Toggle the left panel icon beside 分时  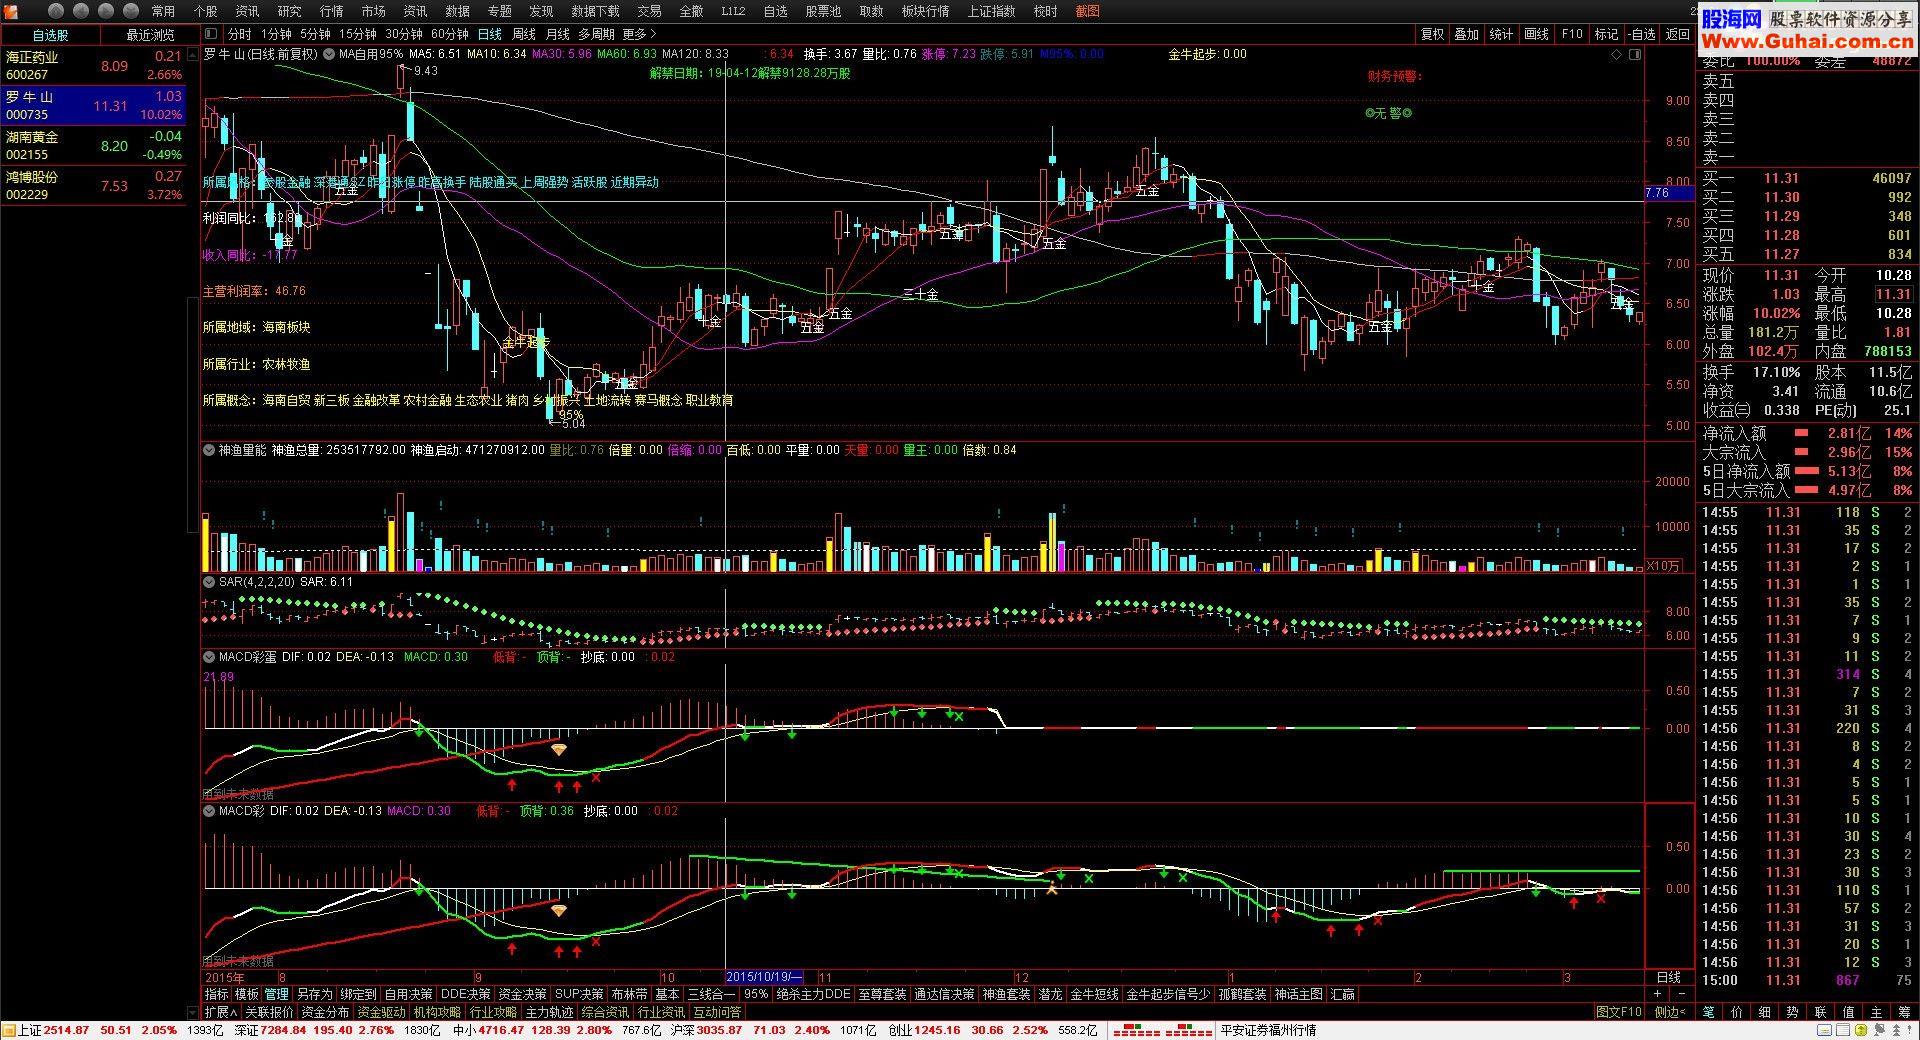point(211,34)
